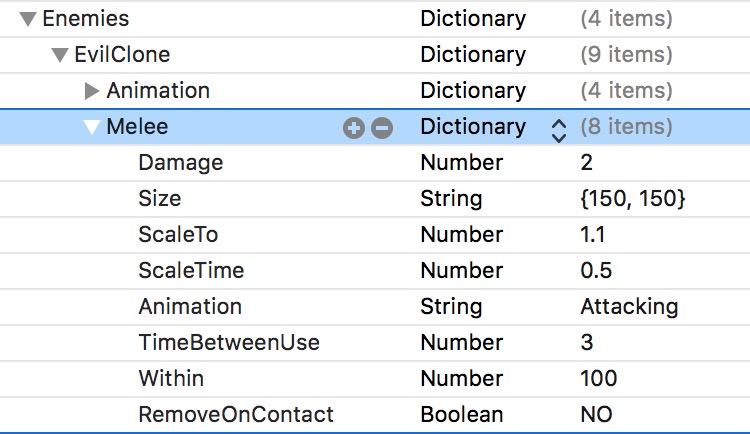Click the plus icon on Melee row

coord(353,128)
